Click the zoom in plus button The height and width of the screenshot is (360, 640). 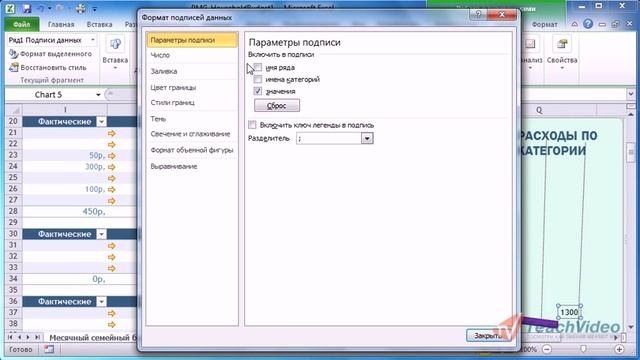click(619, 349)
